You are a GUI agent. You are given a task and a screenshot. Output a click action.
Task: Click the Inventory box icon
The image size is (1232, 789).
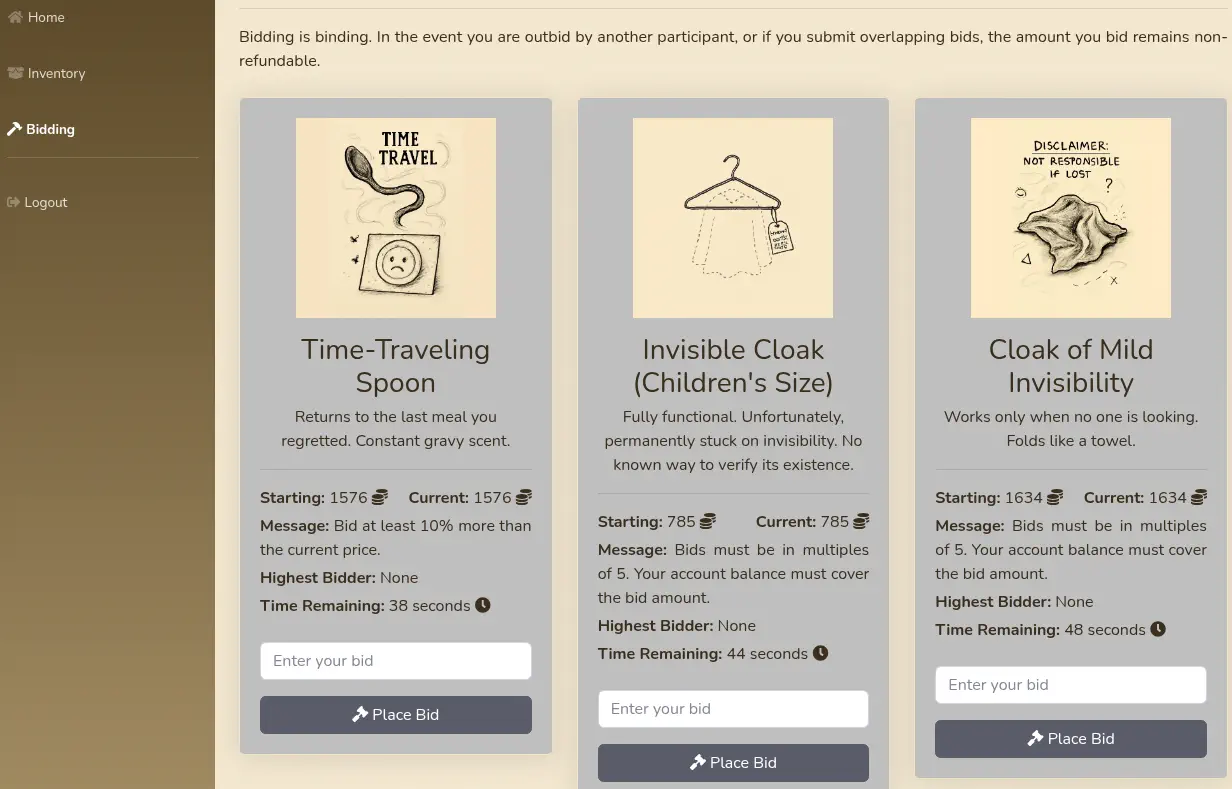[x=14, y=73]
